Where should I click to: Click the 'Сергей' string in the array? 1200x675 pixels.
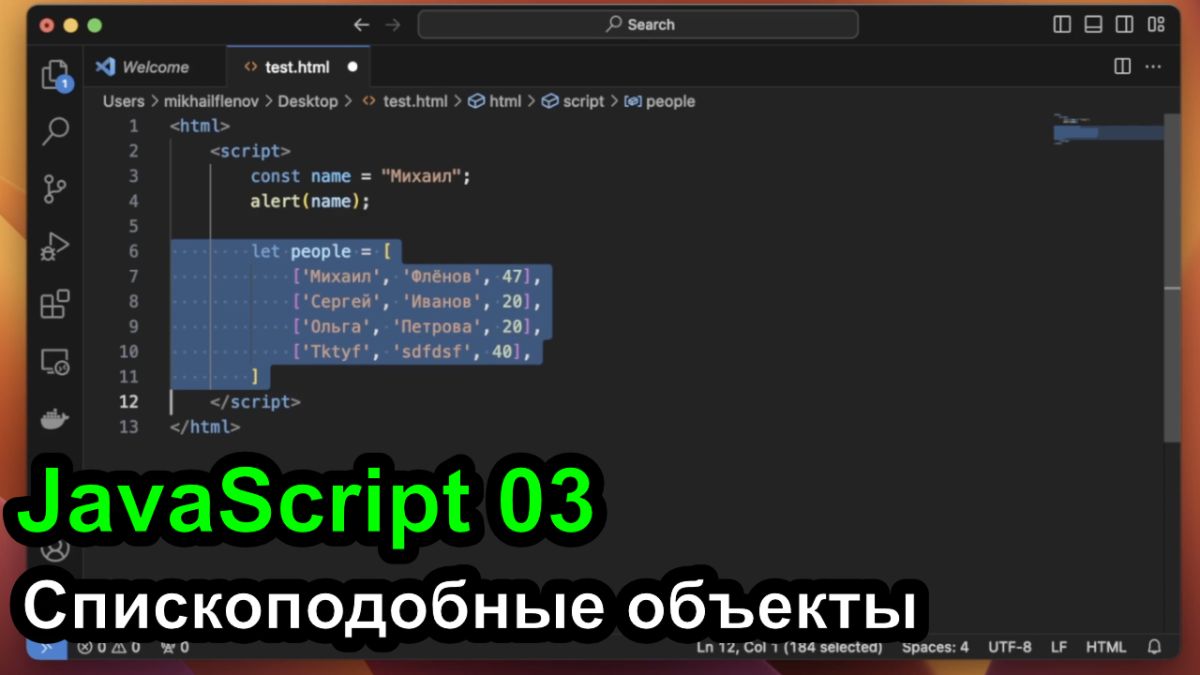click(x=341, y=301)
